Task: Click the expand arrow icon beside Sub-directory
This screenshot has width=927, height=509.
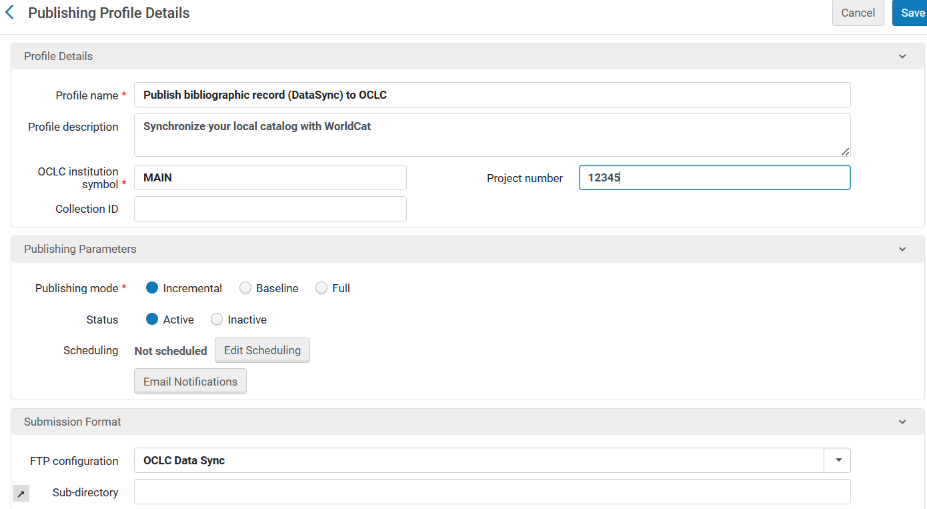Action: click(x=21, y=494)
